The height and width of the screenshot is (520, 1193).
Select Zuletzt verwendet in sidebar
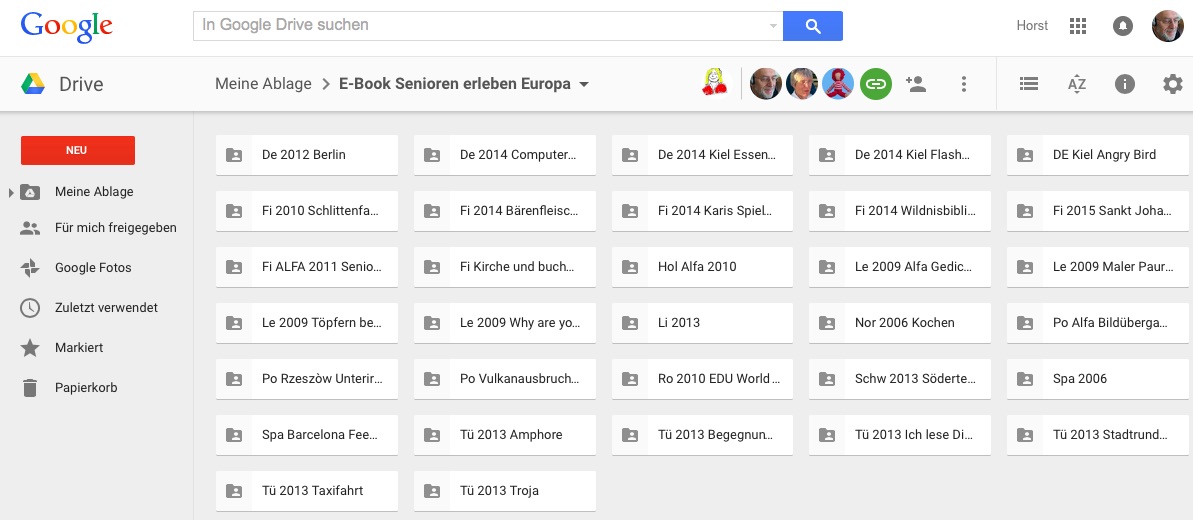pyautogui.click(x=106, y=308)
